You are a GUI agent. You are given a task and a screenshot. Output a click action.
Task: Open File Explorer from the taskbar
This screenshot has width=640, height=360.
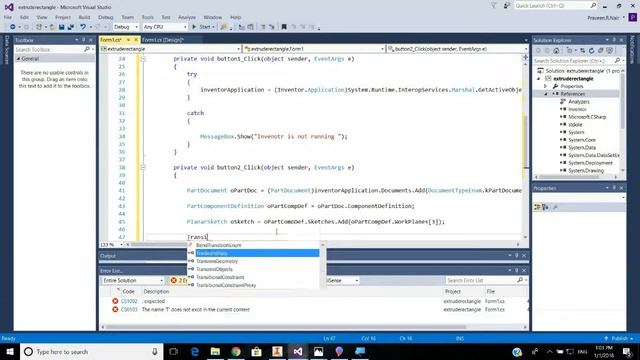tap(215, 351)
